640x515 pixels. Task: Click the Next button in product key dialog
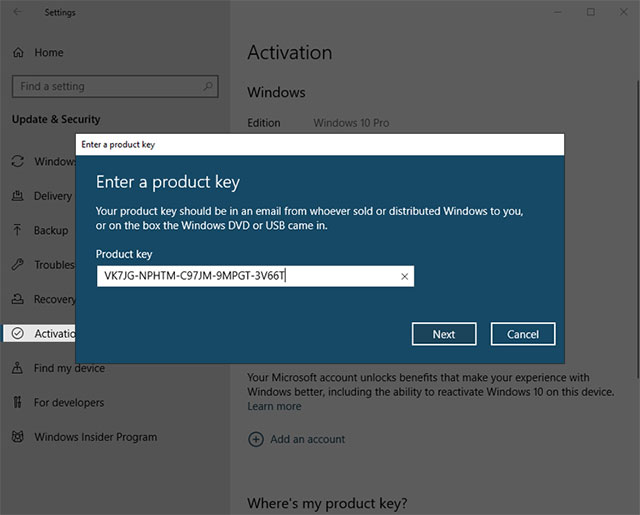tap(444, 334)
